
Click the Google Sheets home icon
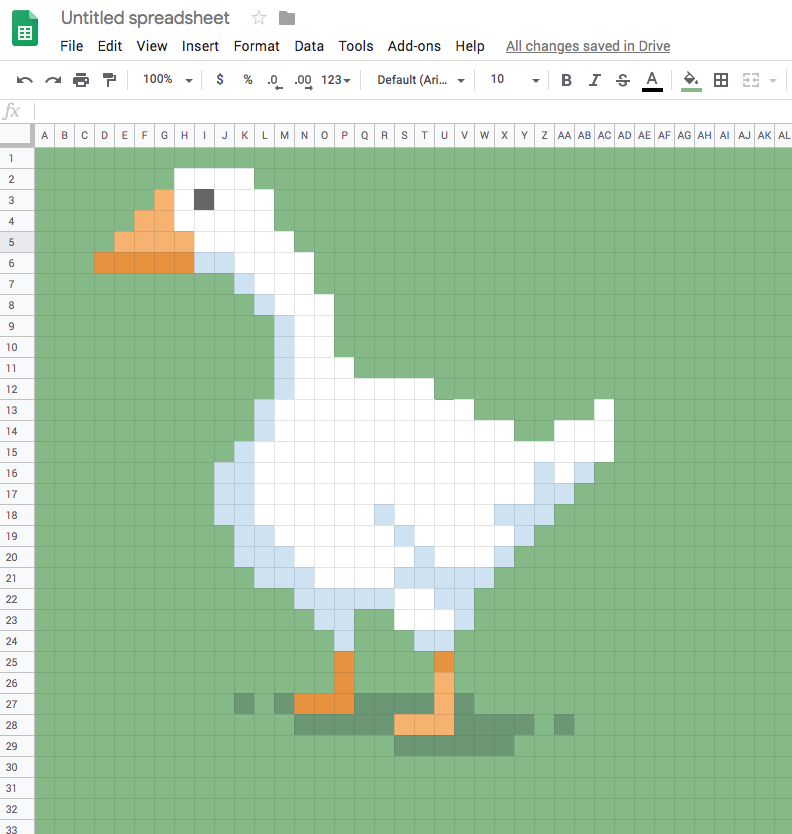click(24, 29)
